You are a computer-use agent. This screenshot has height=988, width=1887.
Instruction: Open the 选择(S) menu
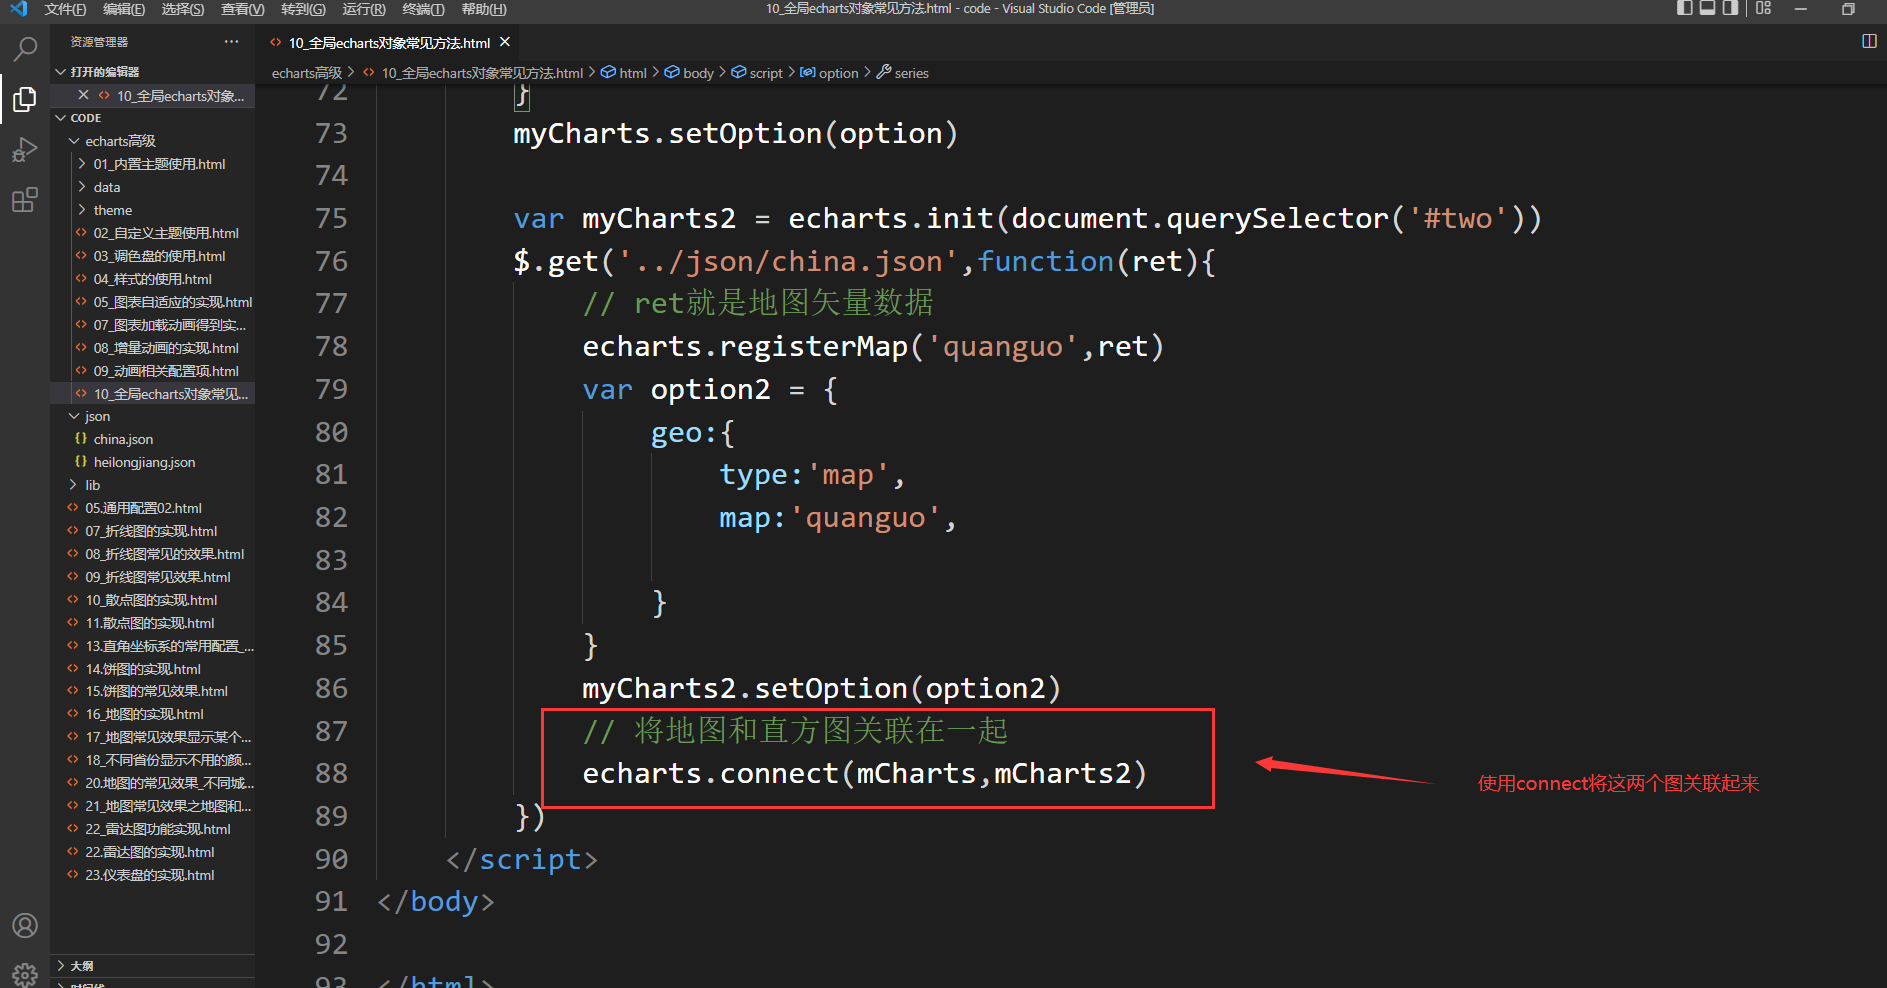[183, 9]
